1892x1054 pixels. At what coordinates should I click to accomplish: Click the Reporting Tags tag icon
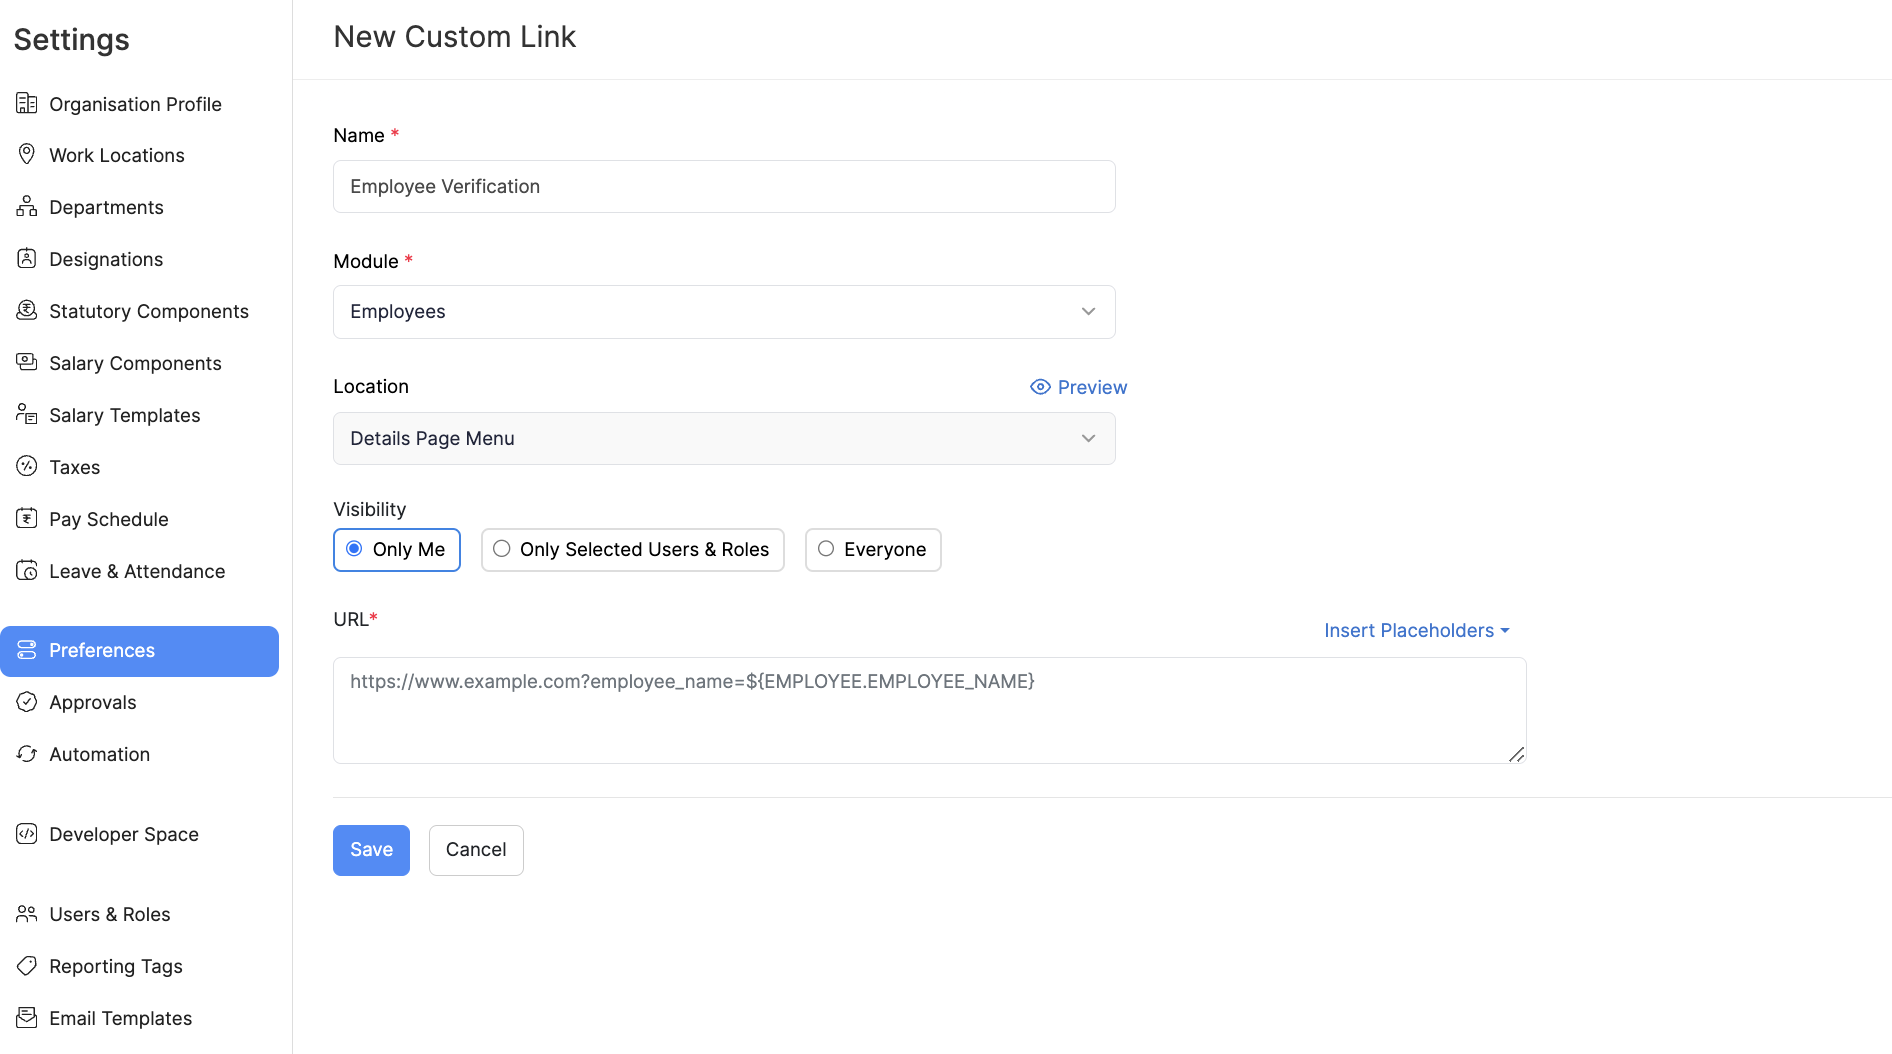(27, 965)
